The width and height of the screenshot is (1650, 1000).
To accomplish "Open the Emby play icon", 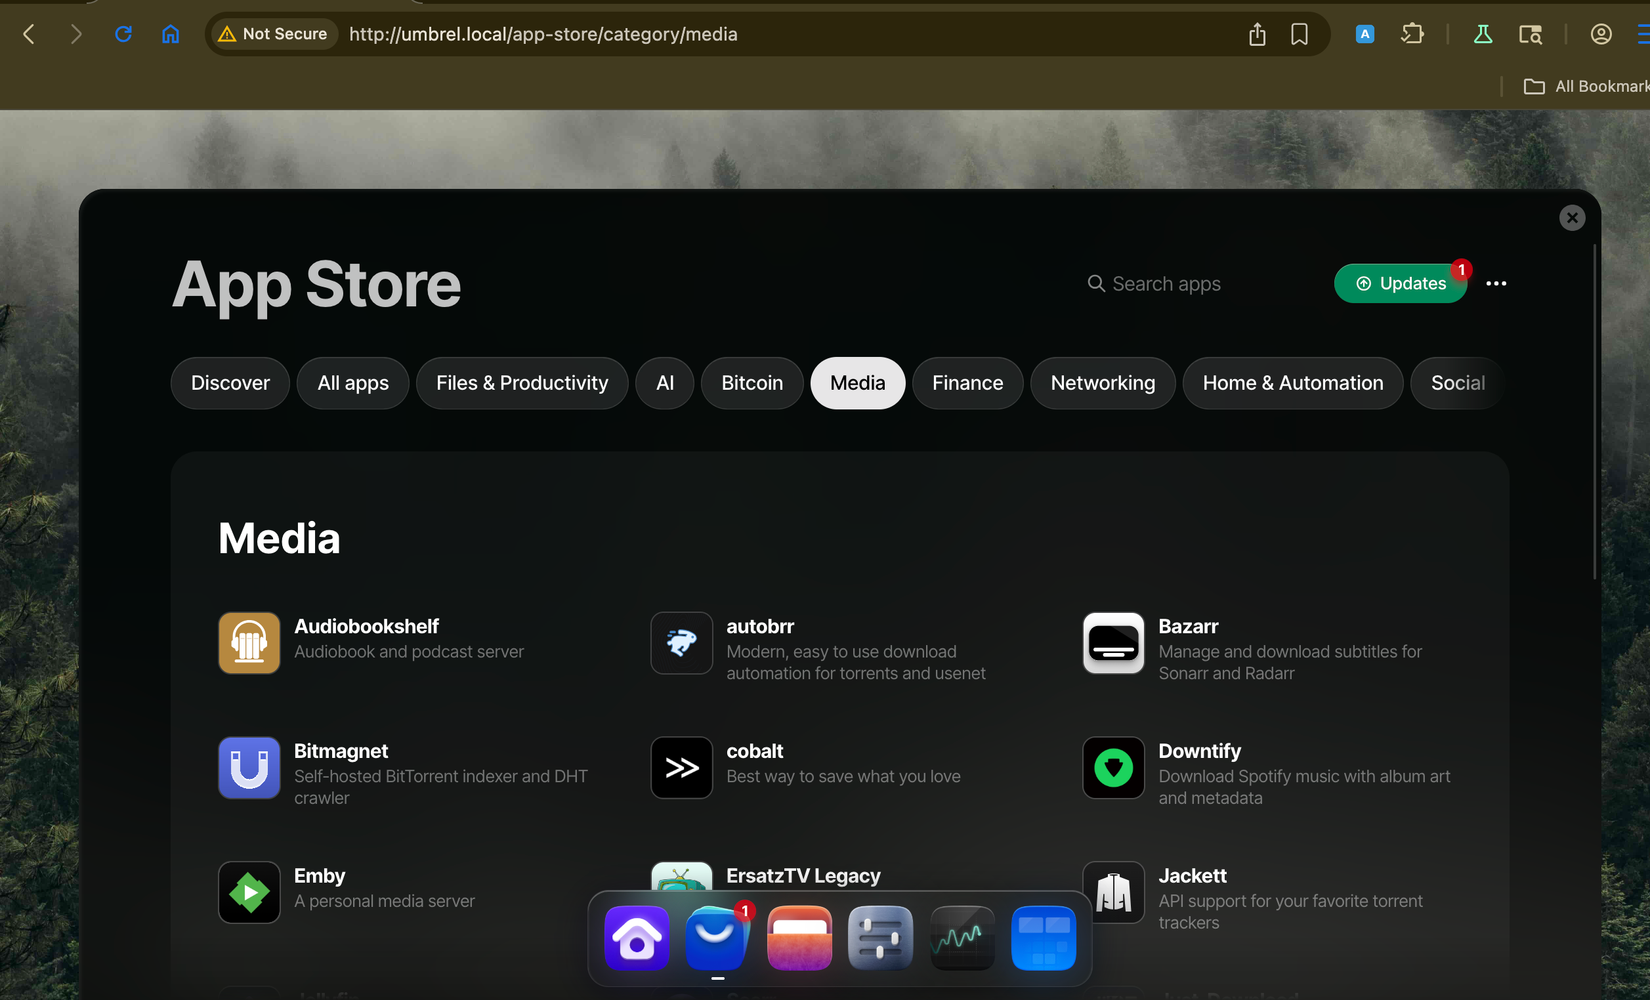I will 249,892.
